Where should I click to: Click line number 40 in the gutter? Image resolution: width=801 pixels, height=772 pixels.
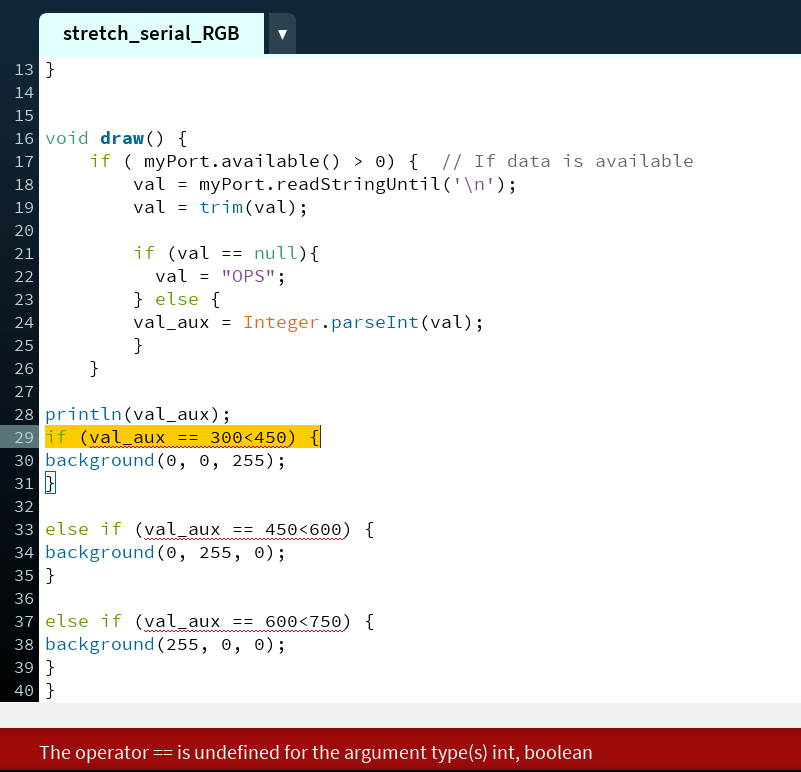coord(23,691)
